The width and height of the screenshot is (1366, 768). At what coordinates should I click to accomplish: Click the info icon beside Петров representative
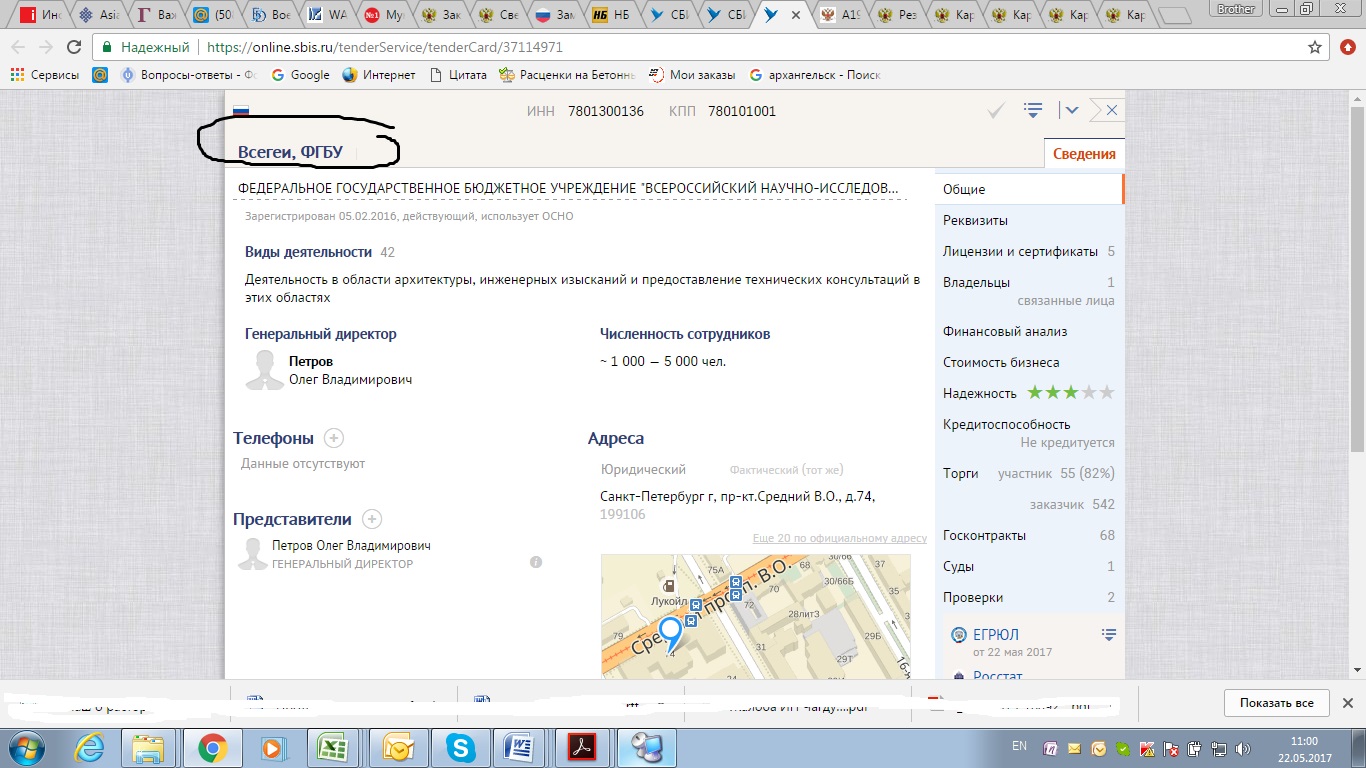536,562
